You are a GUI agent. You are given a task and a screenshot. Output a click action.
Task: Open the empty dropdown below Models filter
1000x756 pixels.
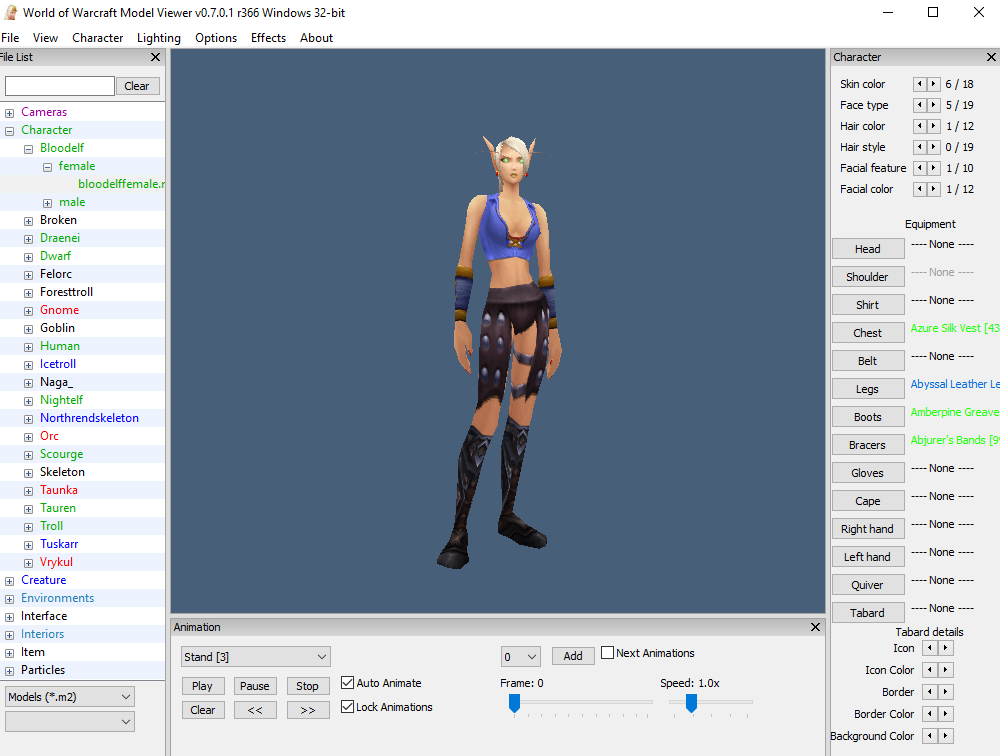point(70,722)
